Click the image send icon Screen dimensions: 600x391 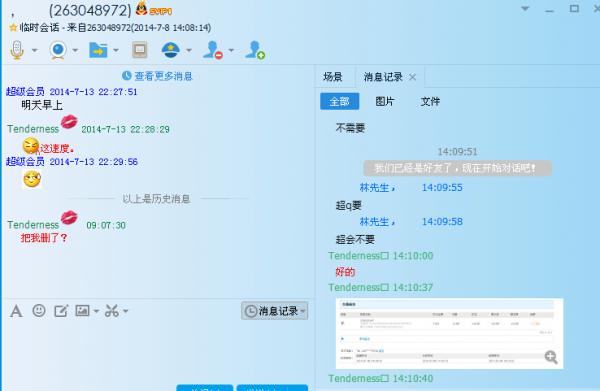pos(82,310)
